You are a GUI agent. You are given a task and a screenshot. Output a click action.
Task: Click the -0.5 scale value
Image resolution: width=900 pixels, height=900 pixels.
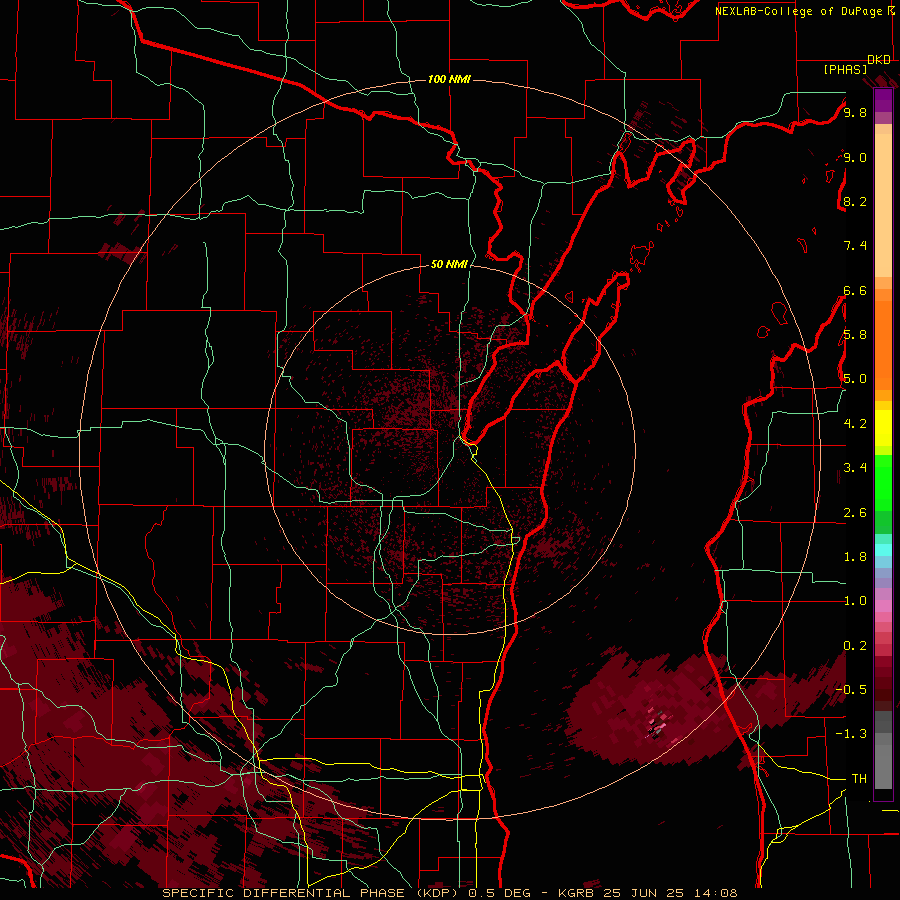(851, 690)
